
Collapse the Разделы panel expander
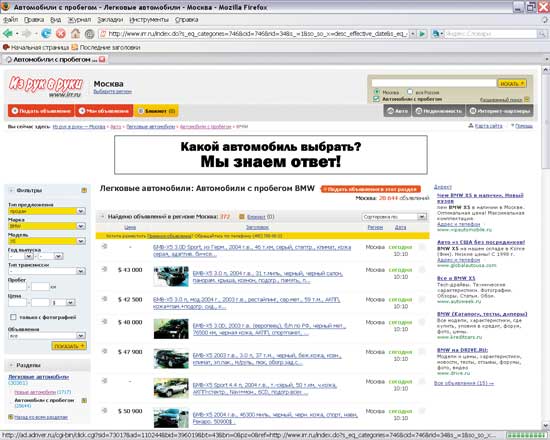pos(11,365)
